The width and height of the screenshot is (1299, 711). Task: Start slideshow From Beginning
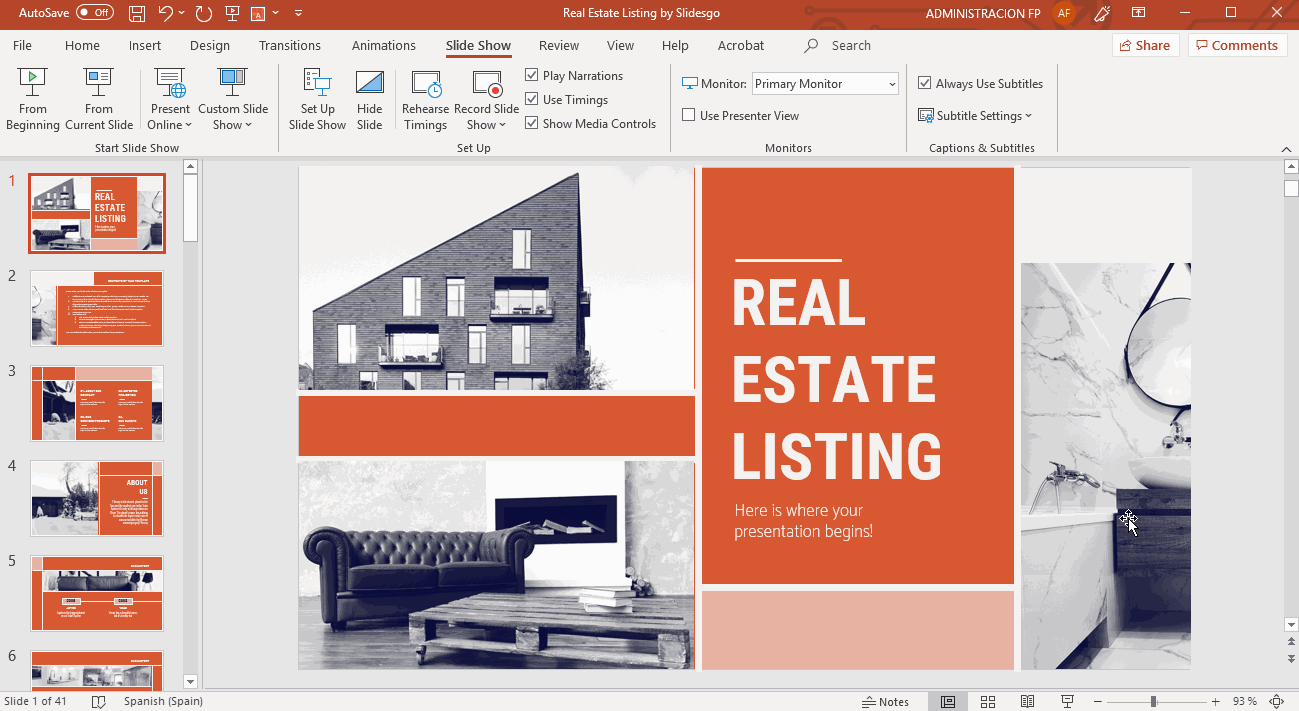pos(33,99)
